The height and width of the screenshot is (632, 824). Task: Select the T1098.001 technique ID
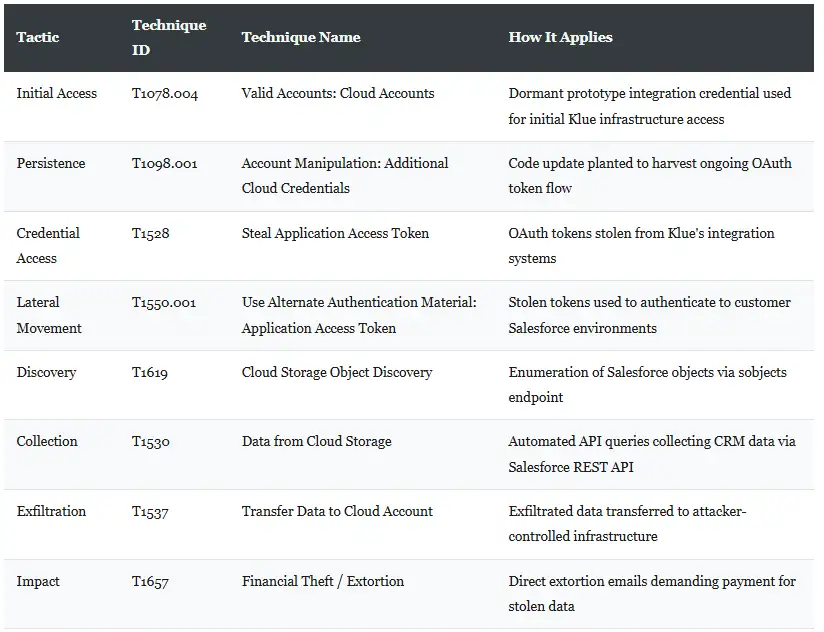tap(164, 163)
